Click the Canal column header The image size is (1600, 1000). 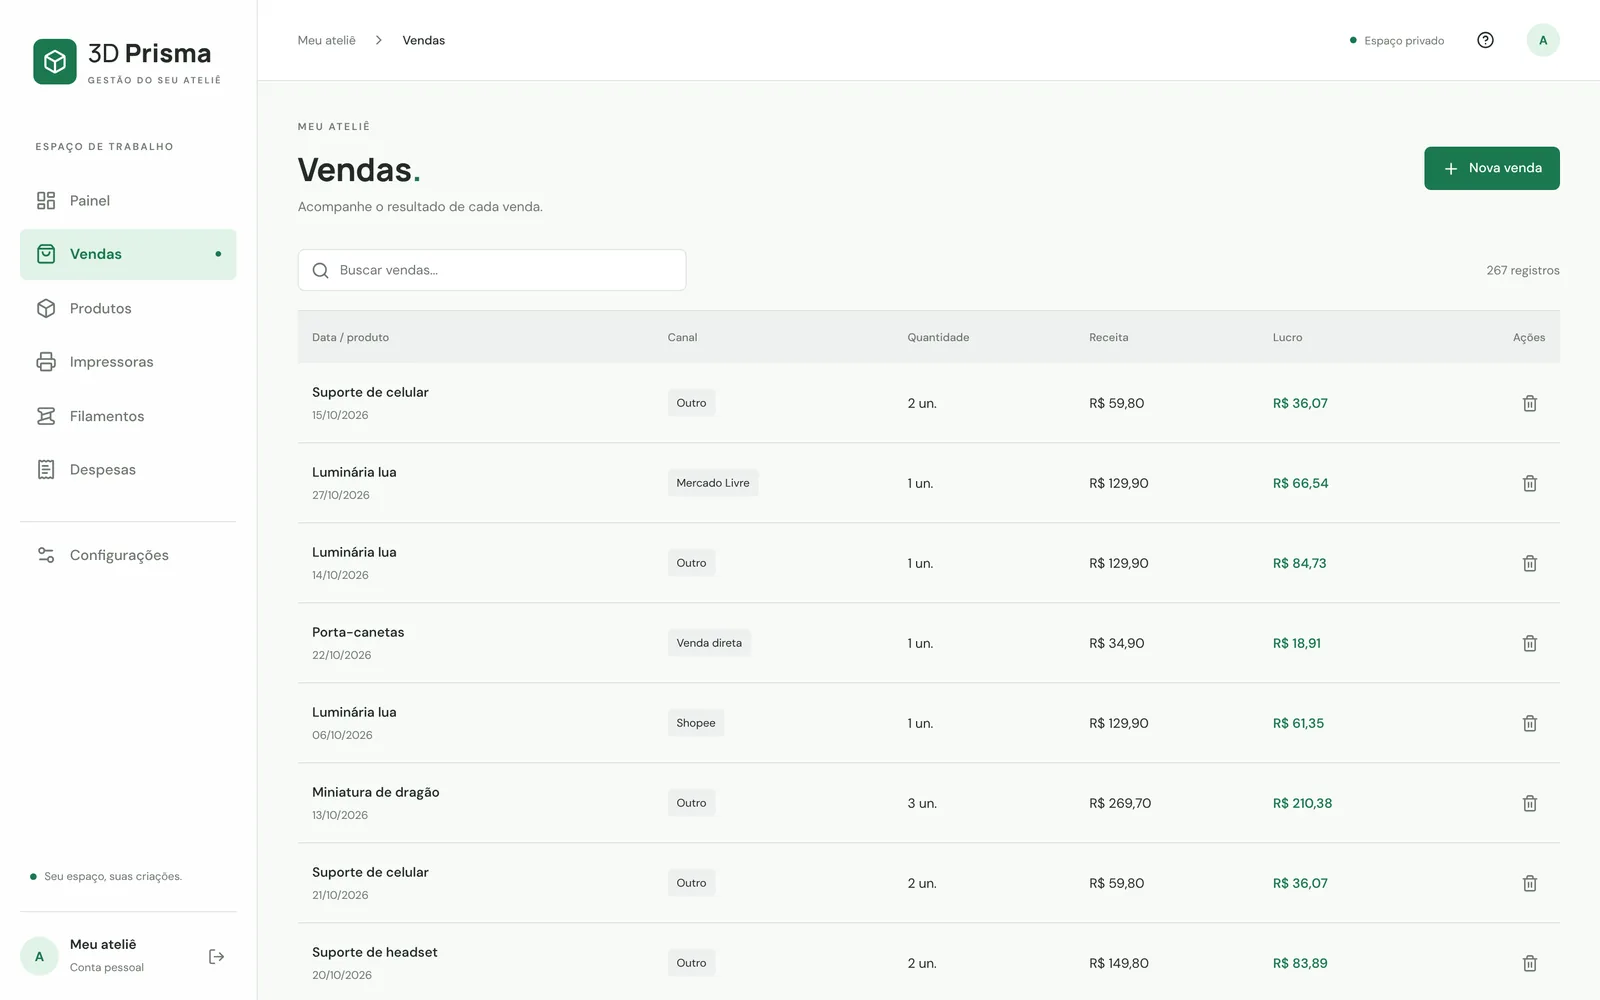pyautogui.click(x=682, y=337)
